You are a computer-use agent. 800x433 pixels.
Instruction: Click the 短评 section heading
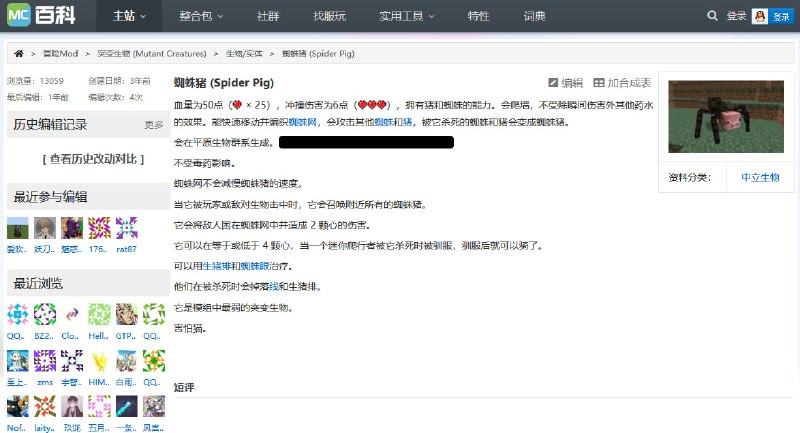184,387
